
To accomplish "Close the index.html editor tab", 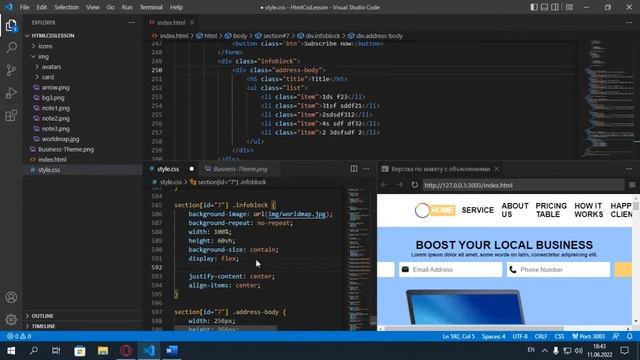I will click(x=192, y=22).
